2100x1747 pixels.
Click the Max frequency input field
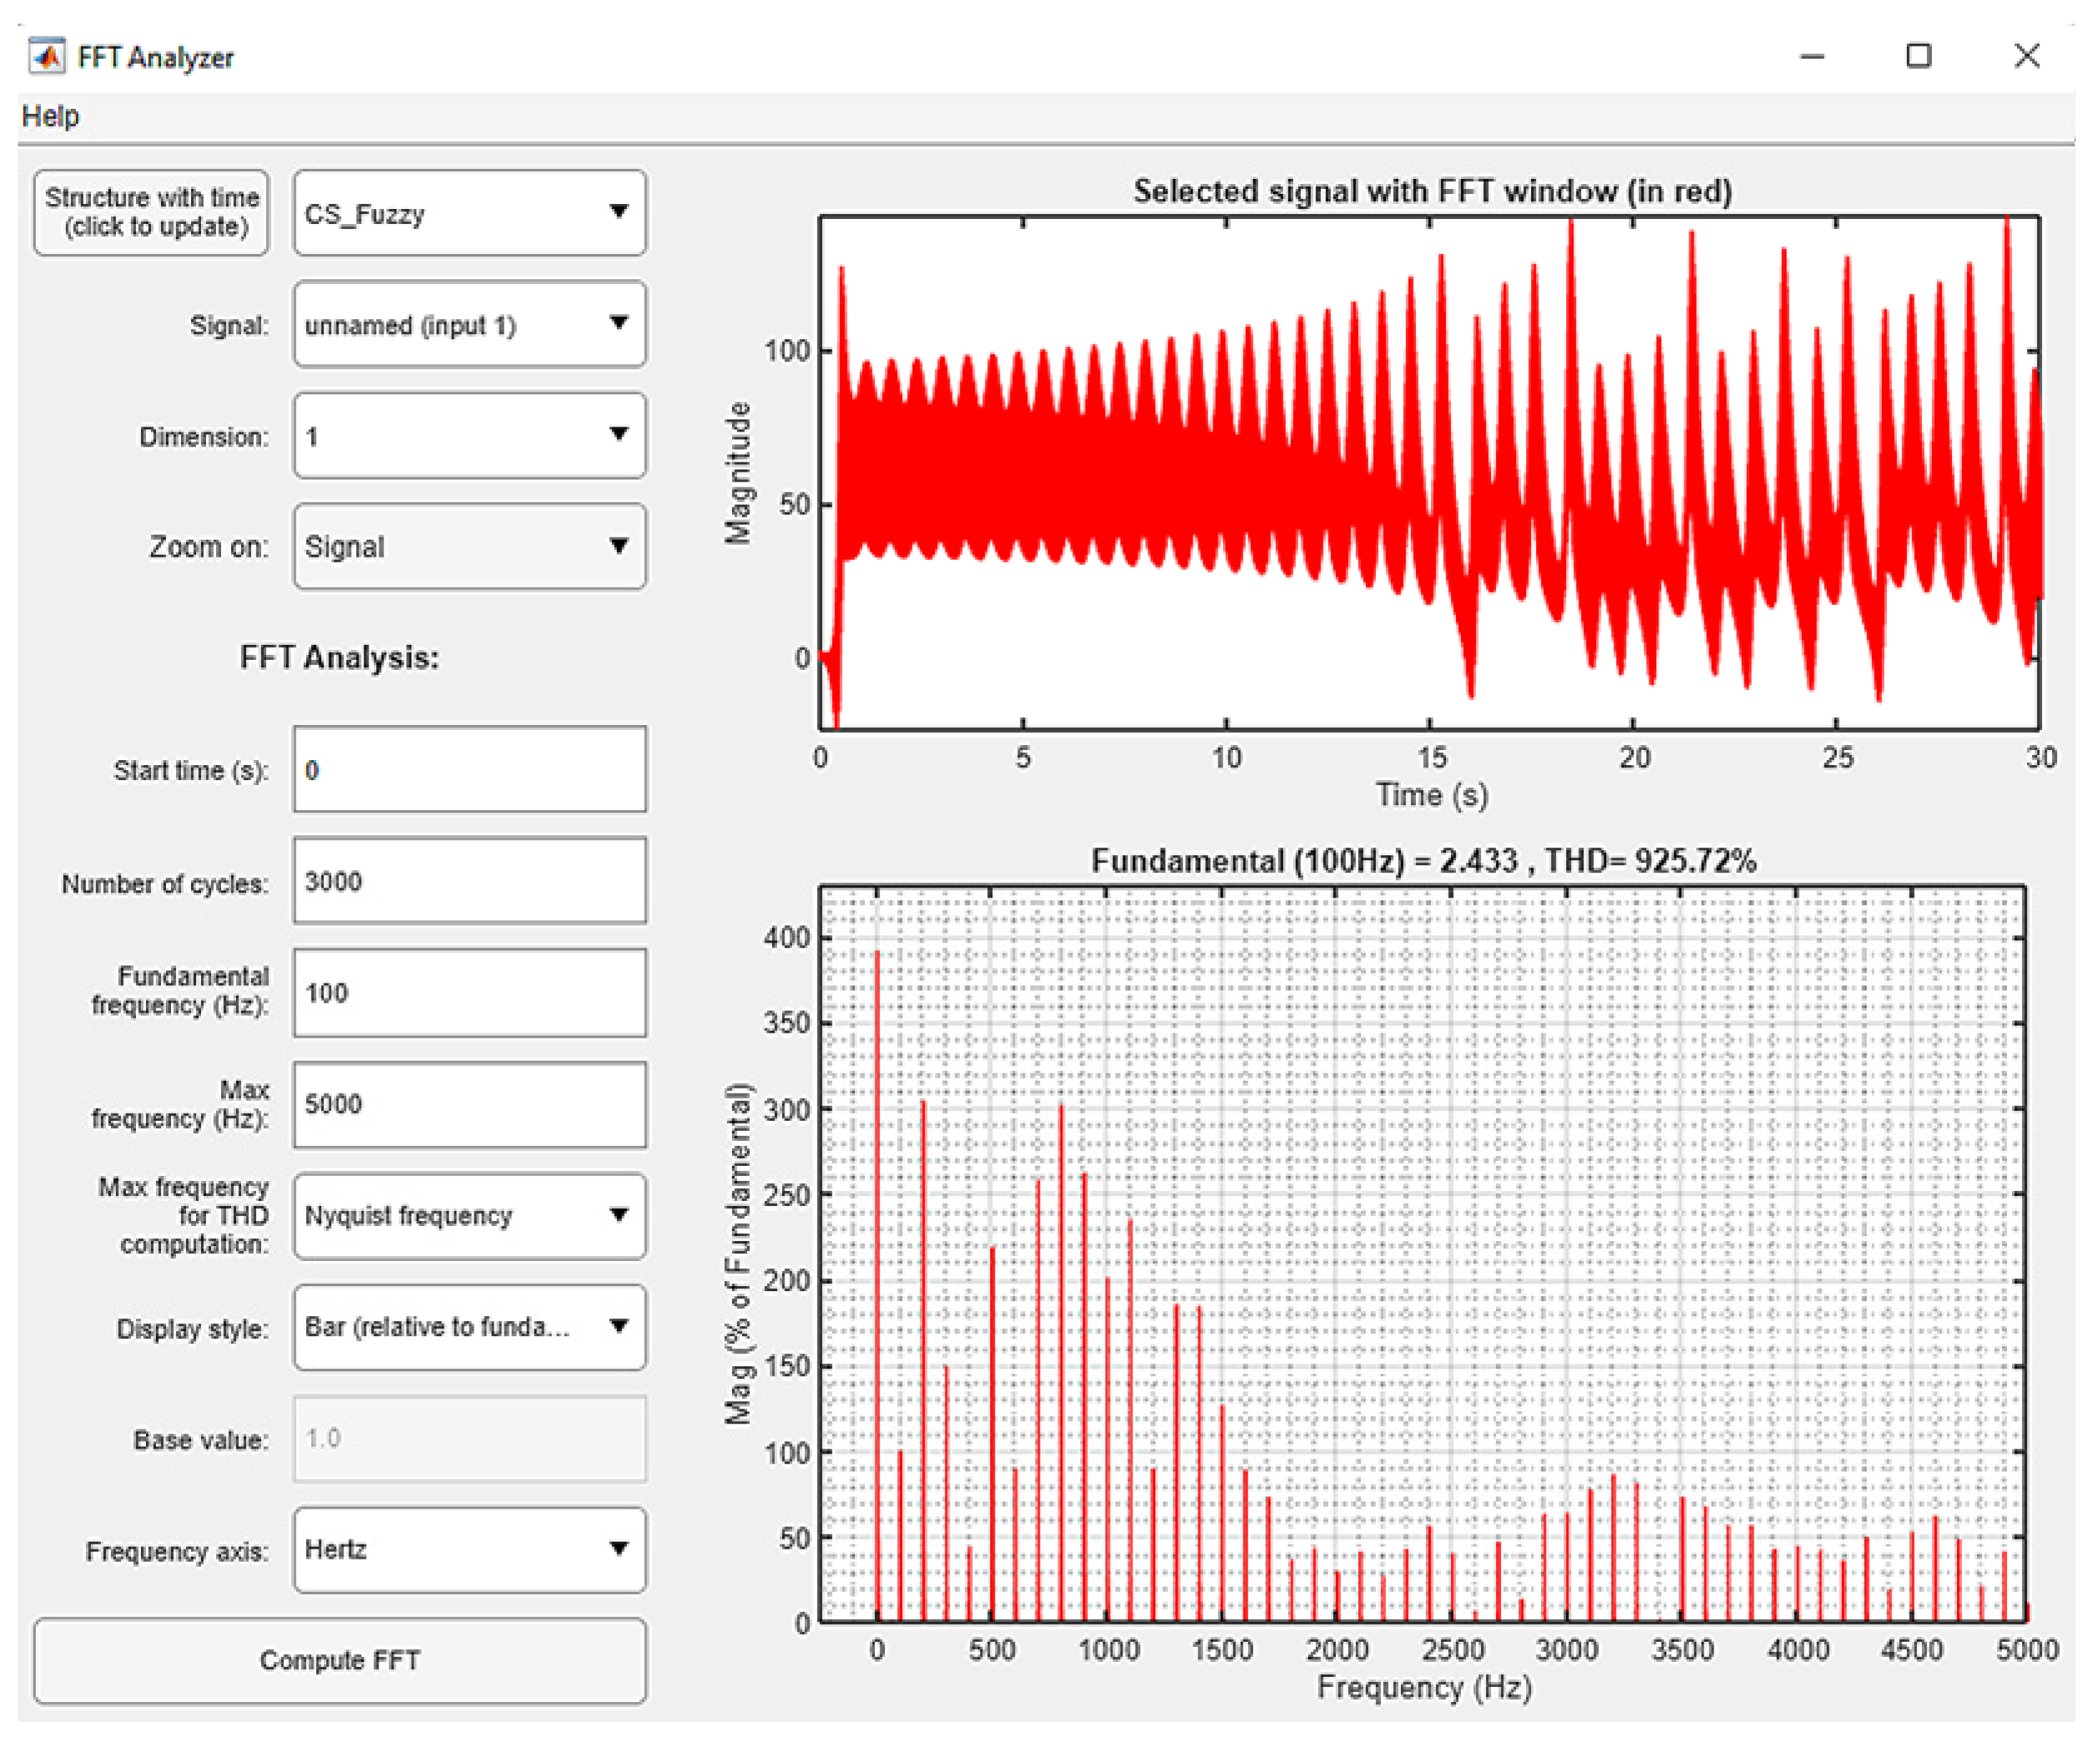click(x=469, y=1104)
